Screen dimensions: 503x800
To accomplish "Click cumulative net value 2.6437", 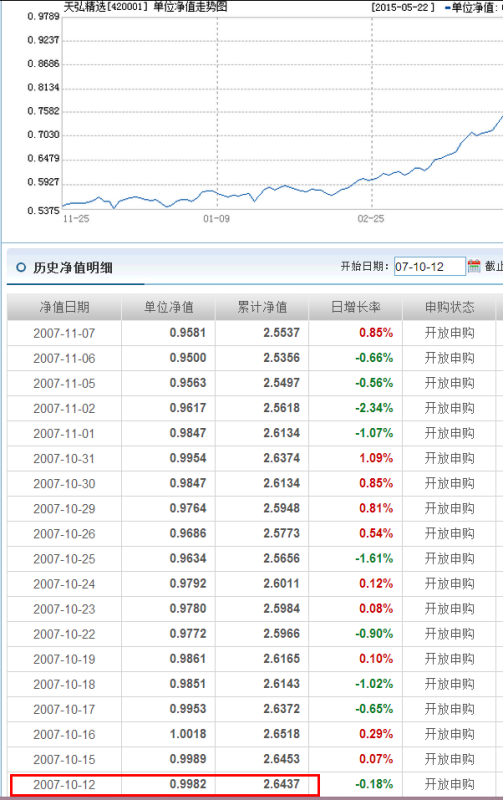I will (x=282, y=784).
